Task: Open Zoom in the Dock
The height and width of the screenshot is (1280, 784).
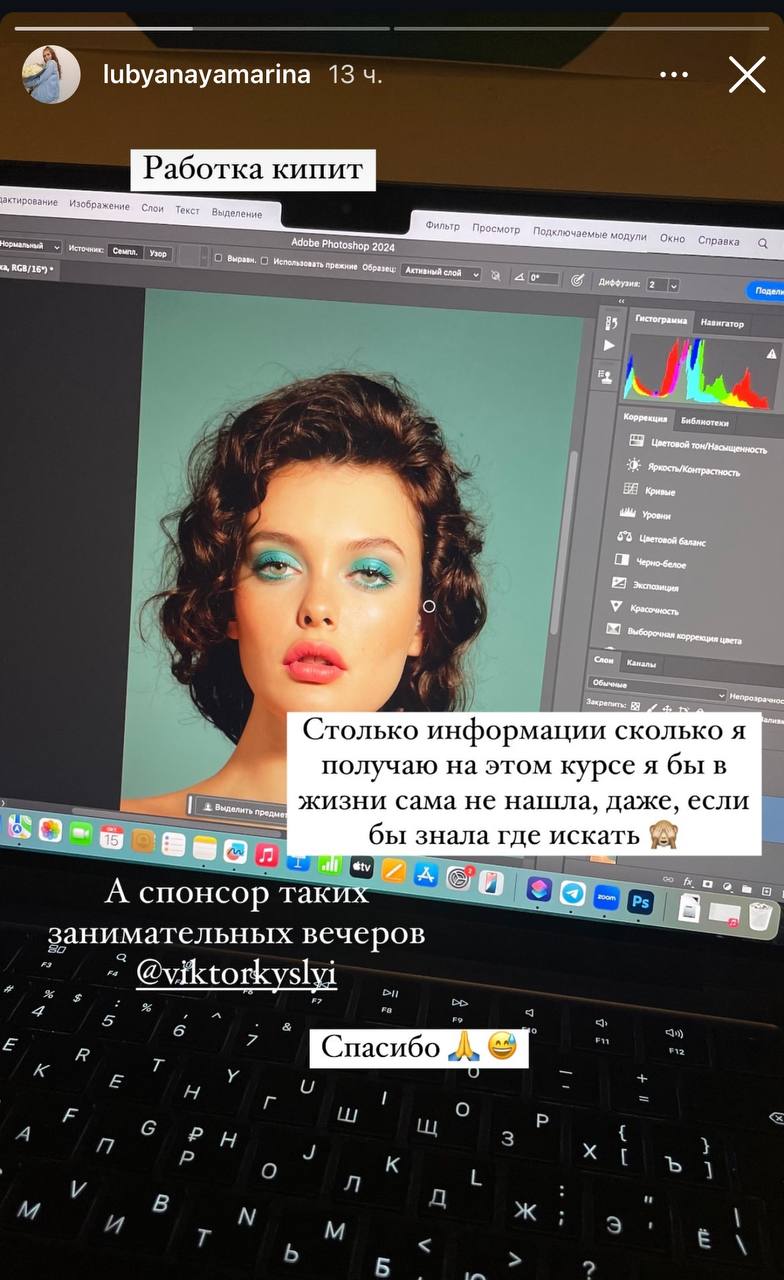Action: pos(606,897)
